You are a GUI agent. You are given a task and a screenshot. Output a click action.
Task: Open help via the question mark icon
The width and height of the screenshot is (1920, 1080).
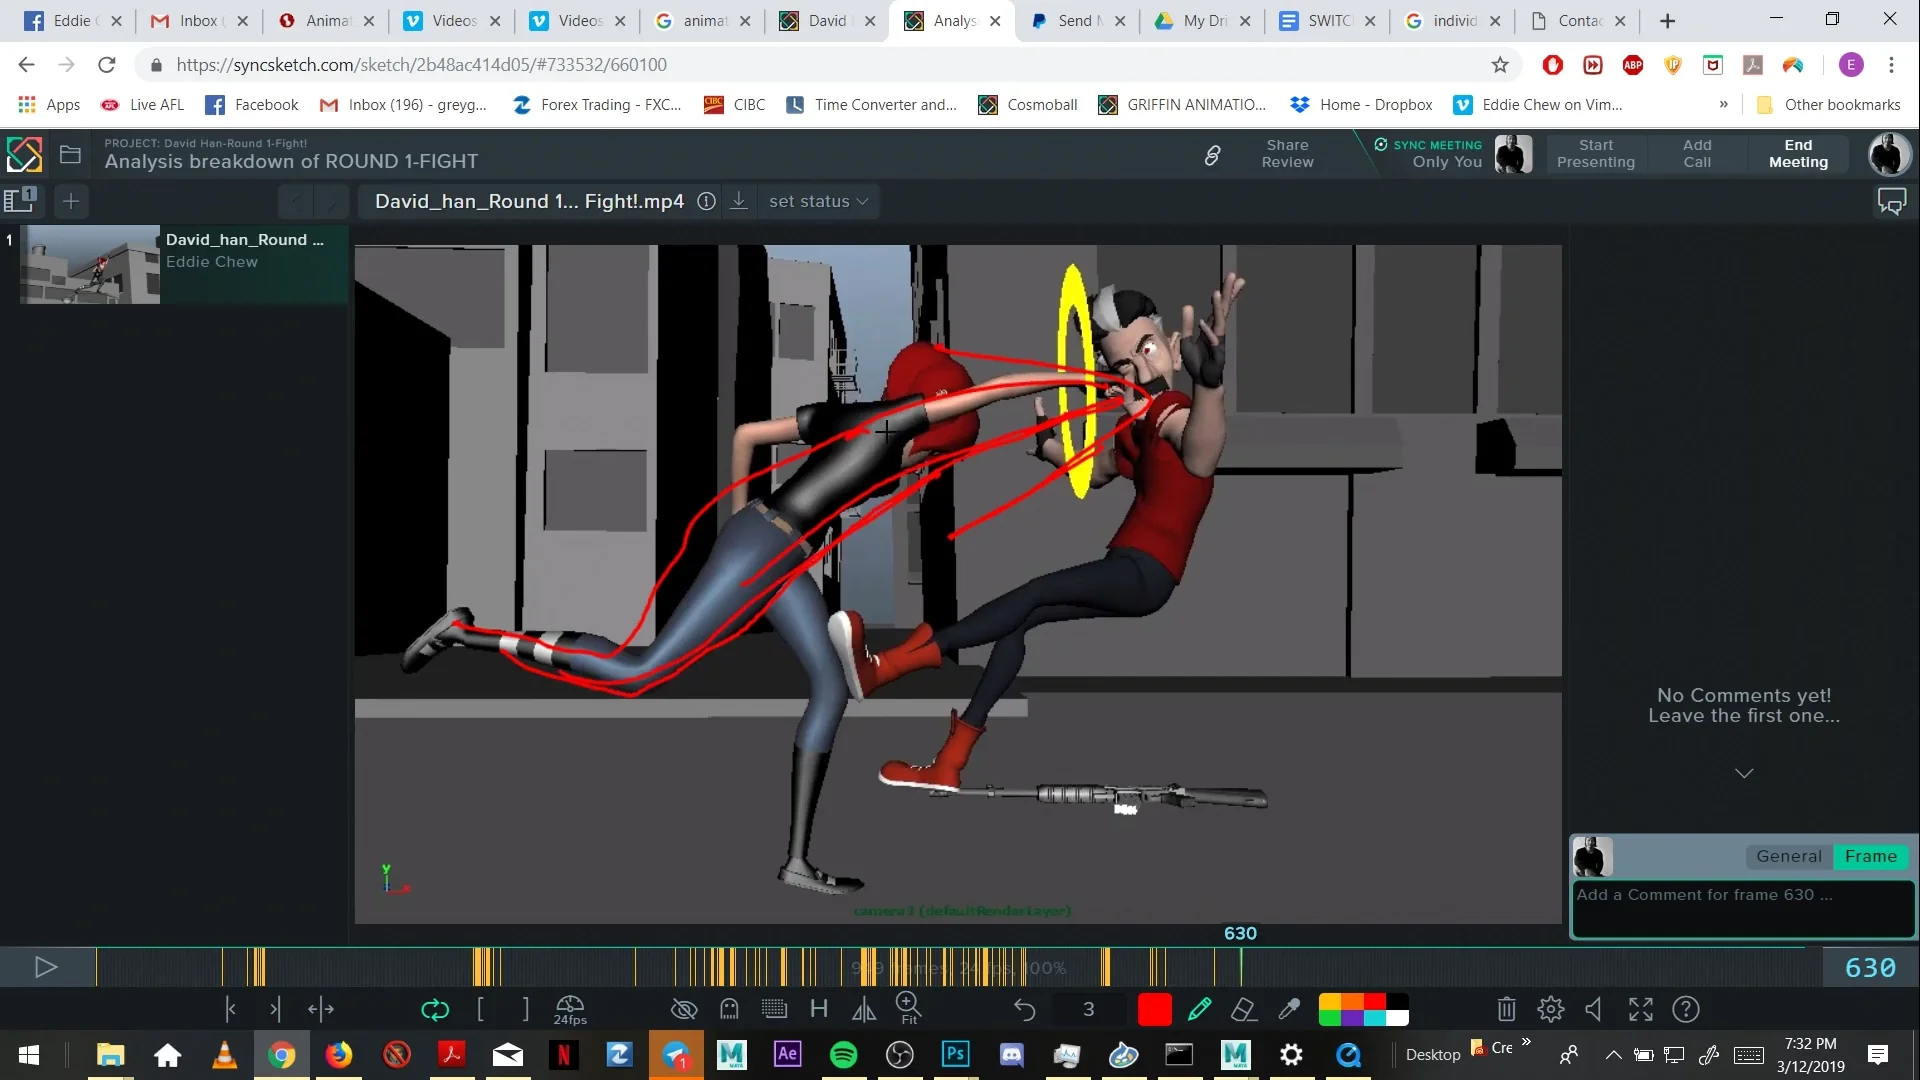1687,1009
